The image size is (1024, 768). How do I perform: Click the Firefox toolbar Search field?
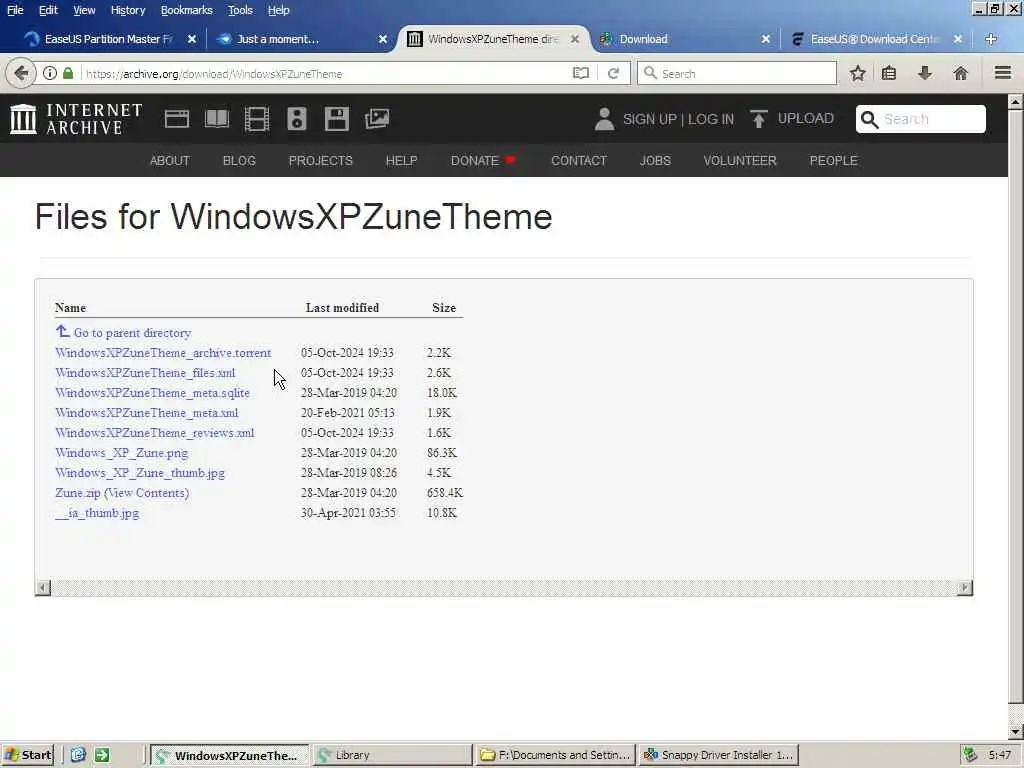[x=737, y=73]
